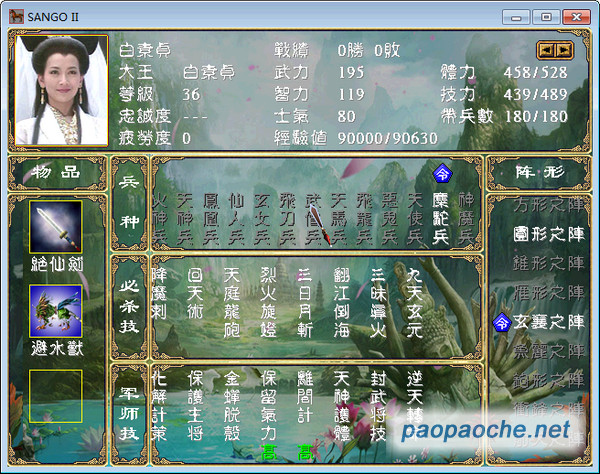
Task: Pick the 保留氣力 strategist skill
Action: pyautogui.click(x=268, y=406)
